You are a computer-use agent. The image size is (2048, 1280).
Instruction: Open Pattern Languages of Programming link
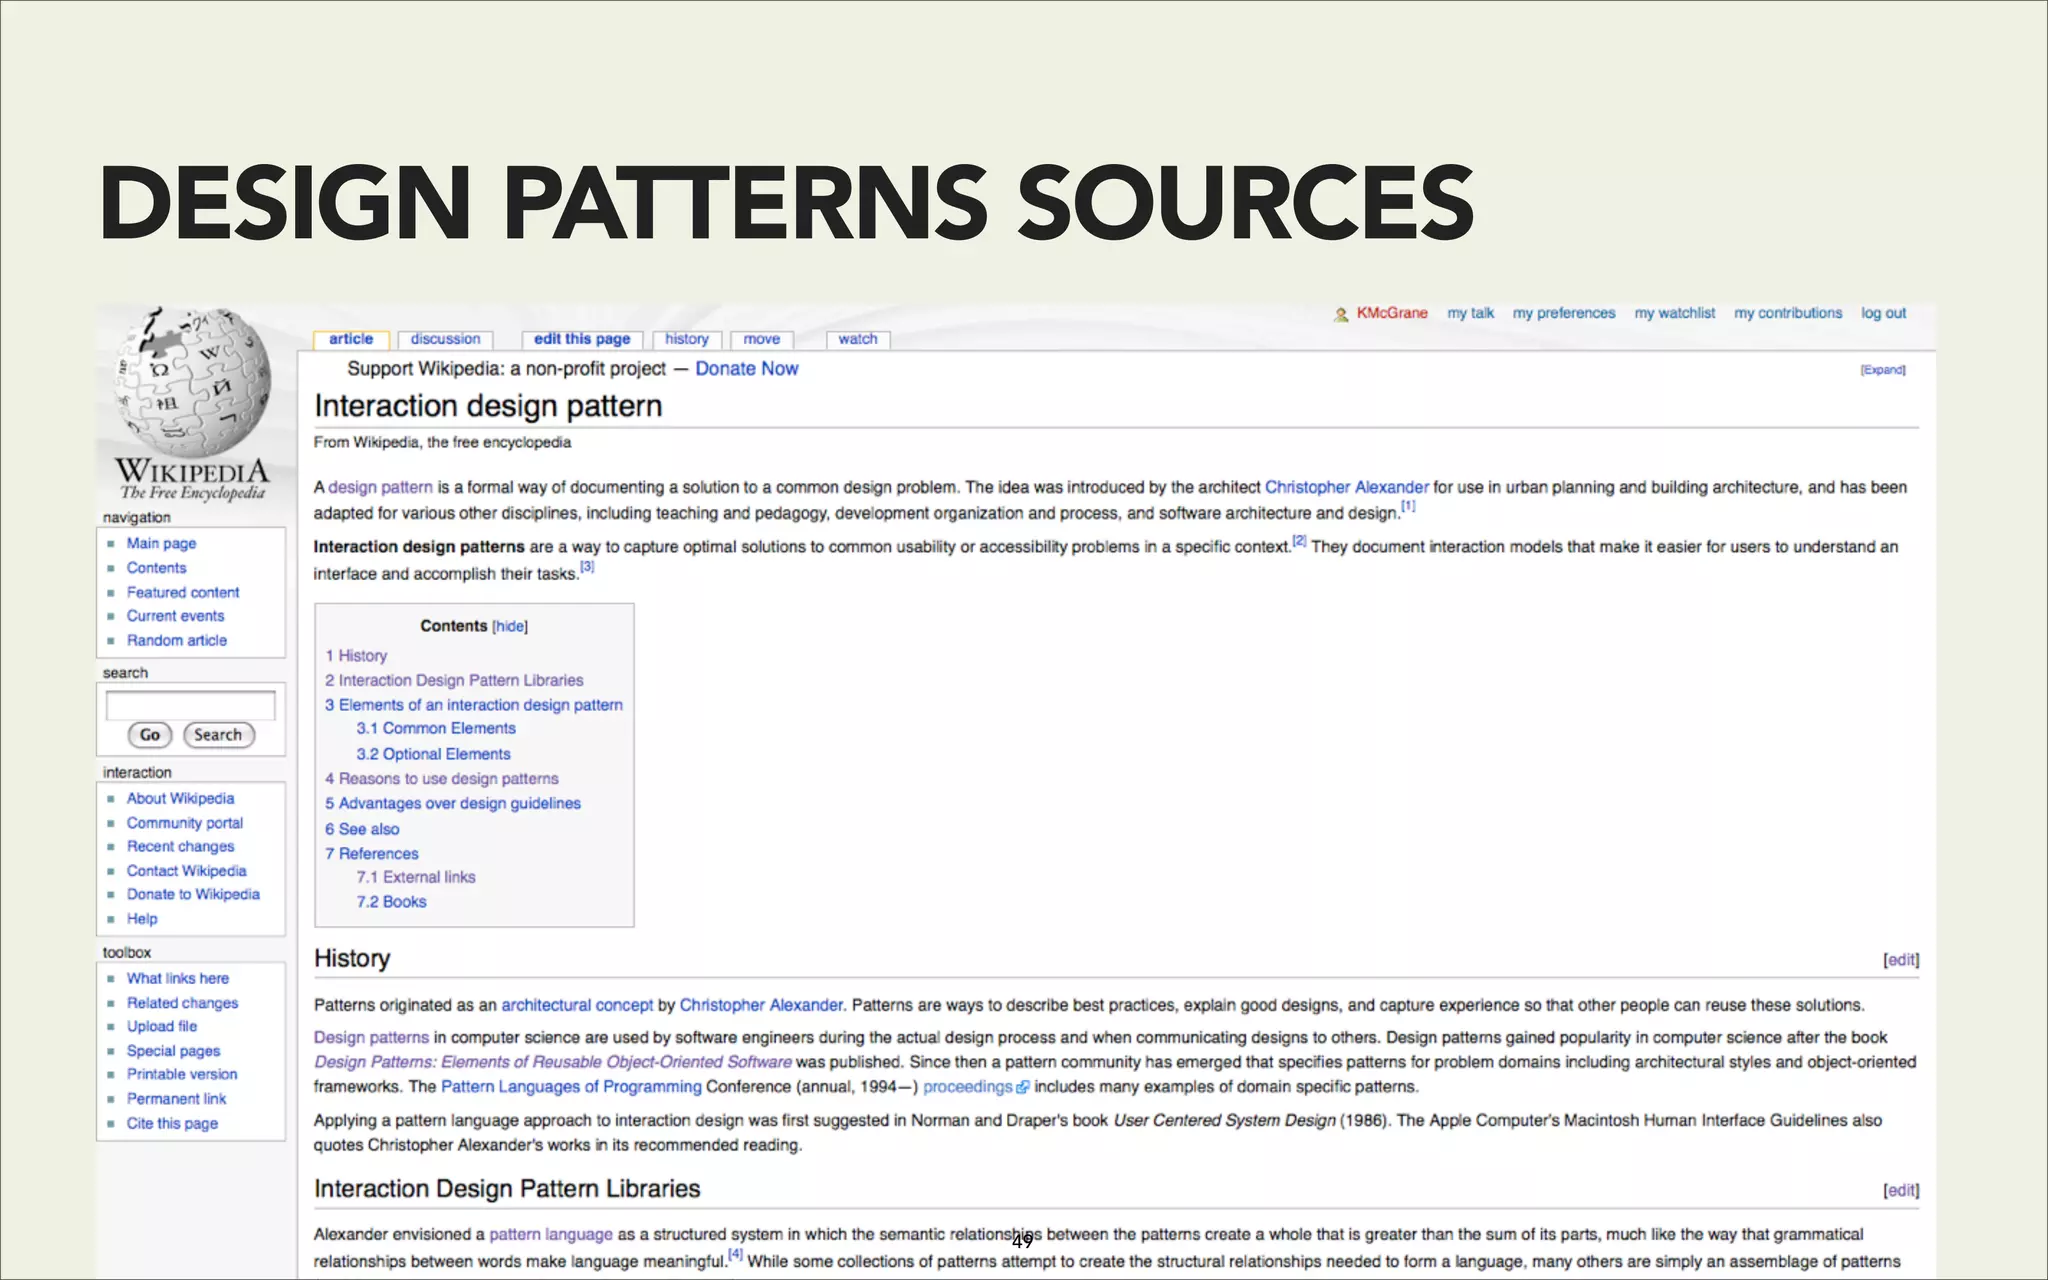[571, 1087]
